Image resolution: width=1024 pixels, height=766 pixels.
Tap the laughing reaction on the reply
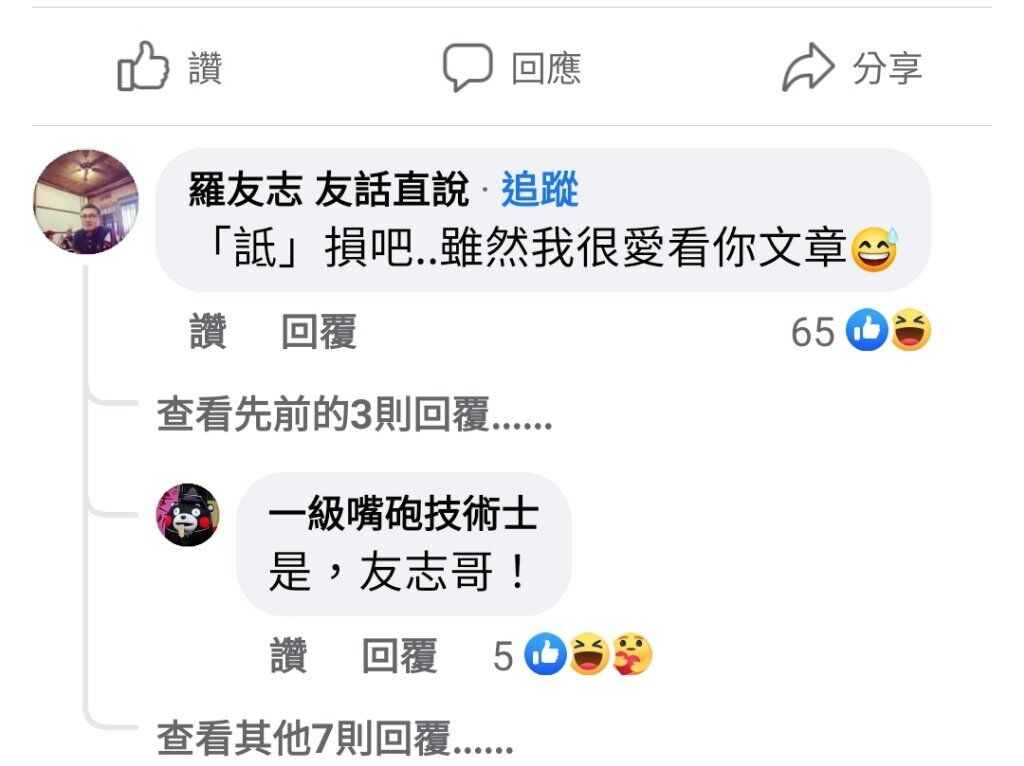[x=589, y=654]
